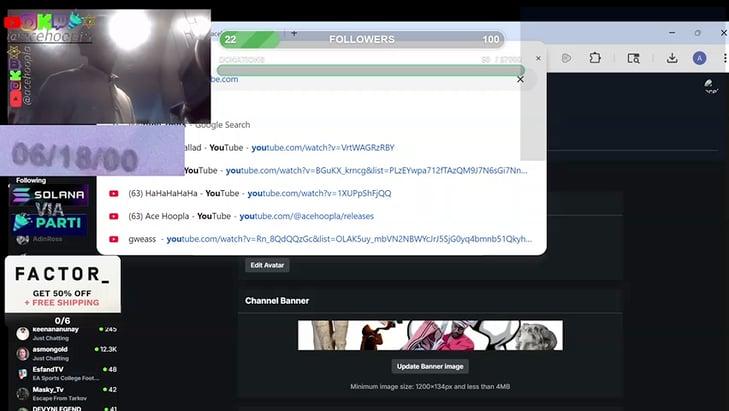The image size is (729, 411).
Task: Remove the highlighted address bar suggestion
Action: pos(520,80)
